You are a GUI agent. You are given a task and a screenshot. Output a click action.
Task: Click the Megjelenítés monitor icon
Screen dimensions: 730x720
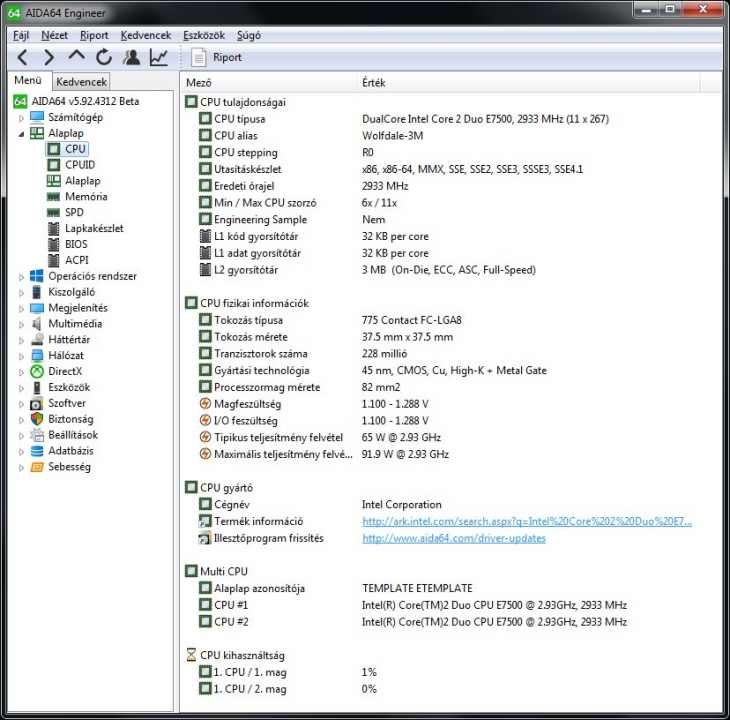pos(37,308)
